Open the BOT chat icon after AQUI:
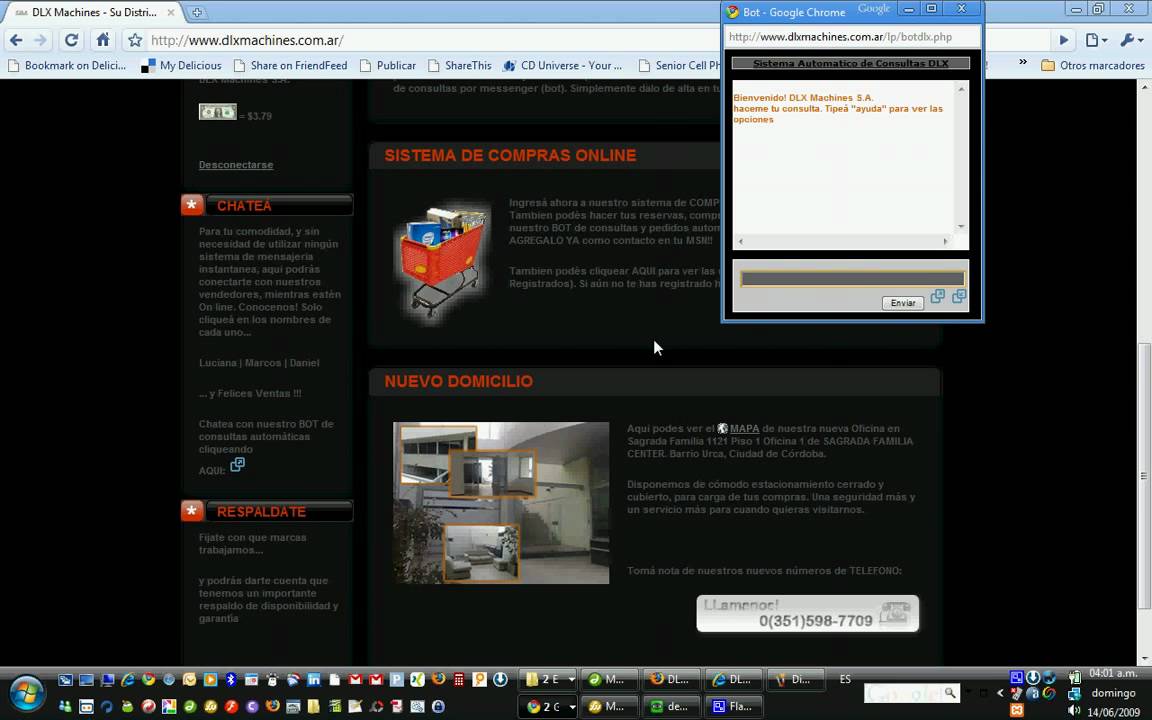This screenshot has height=720, width=1152. coord(237,464)
